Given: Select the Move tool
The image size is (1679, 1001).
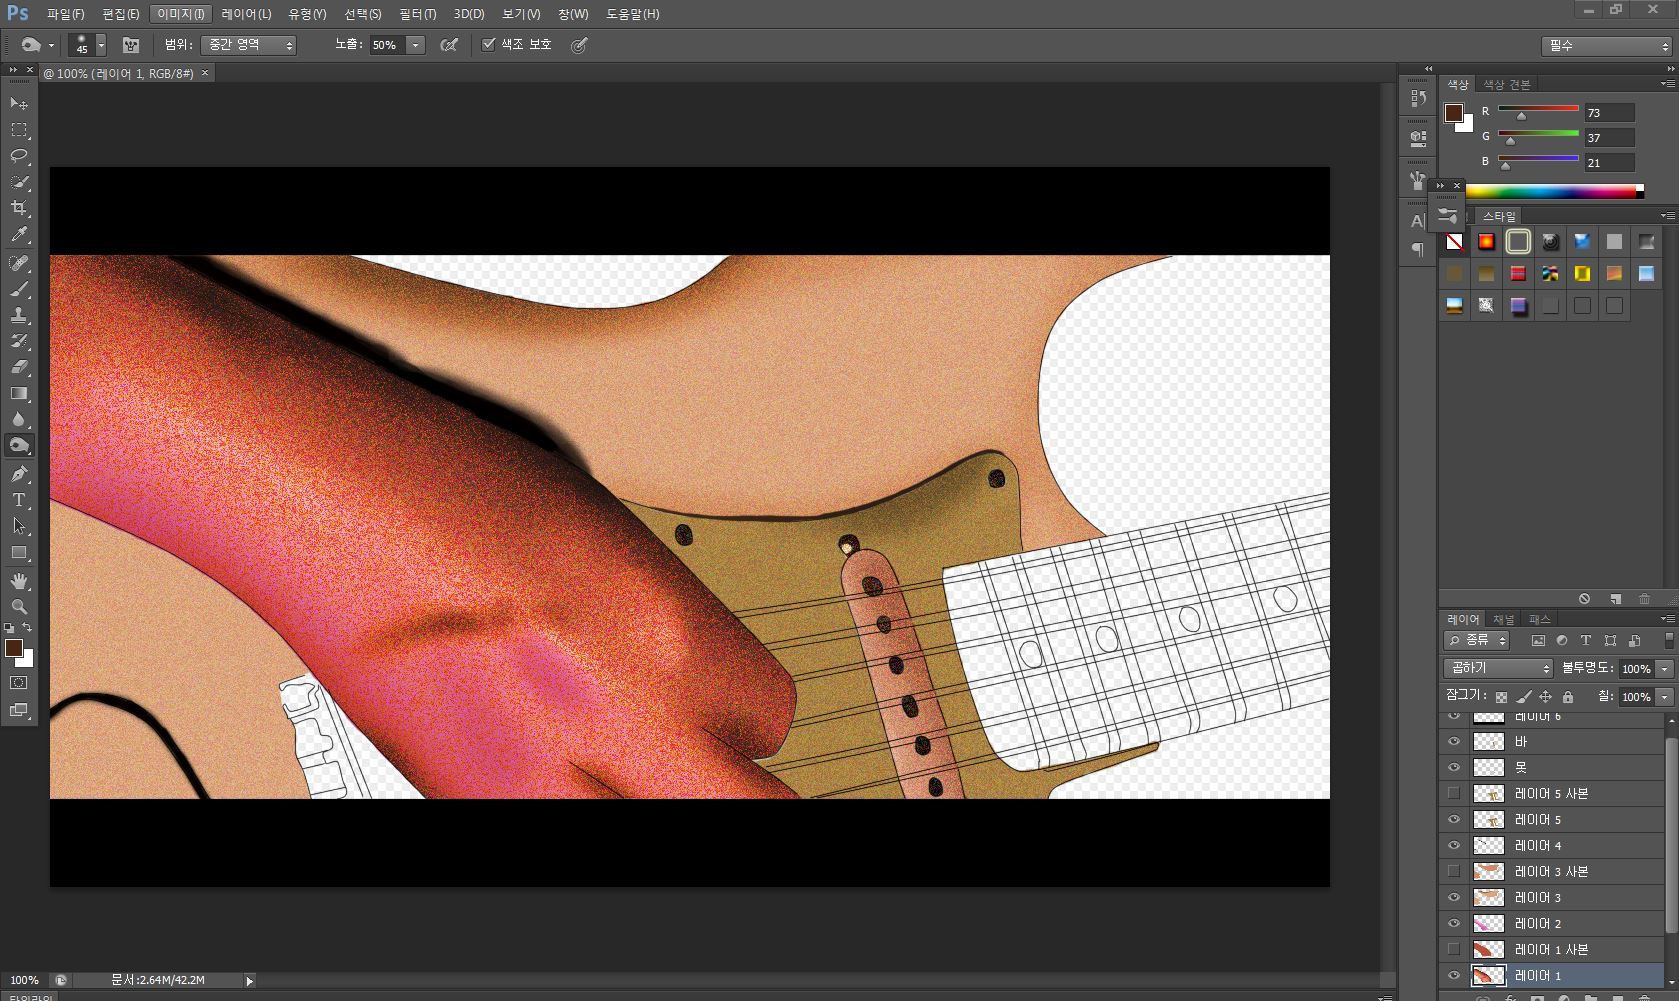Looking at the screenshot, I should pyautogui.click(x=19, y=104).
